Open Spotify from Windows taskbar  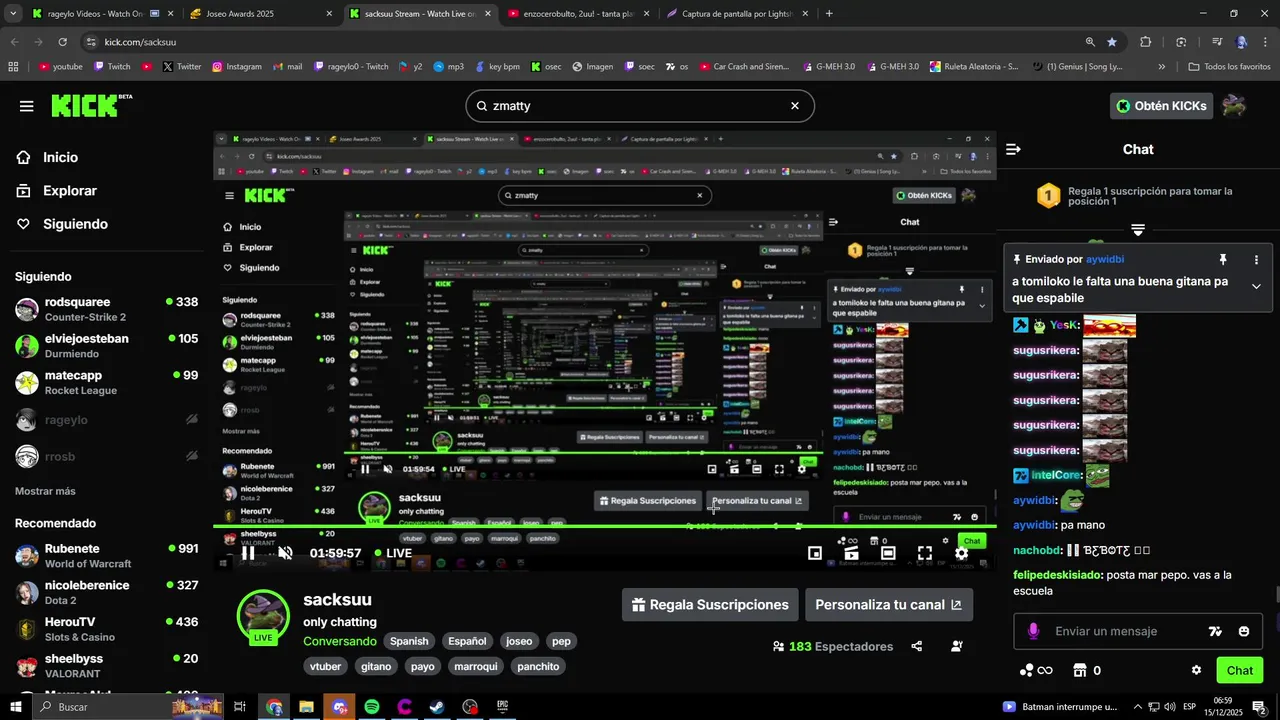(x=372, y=707)
